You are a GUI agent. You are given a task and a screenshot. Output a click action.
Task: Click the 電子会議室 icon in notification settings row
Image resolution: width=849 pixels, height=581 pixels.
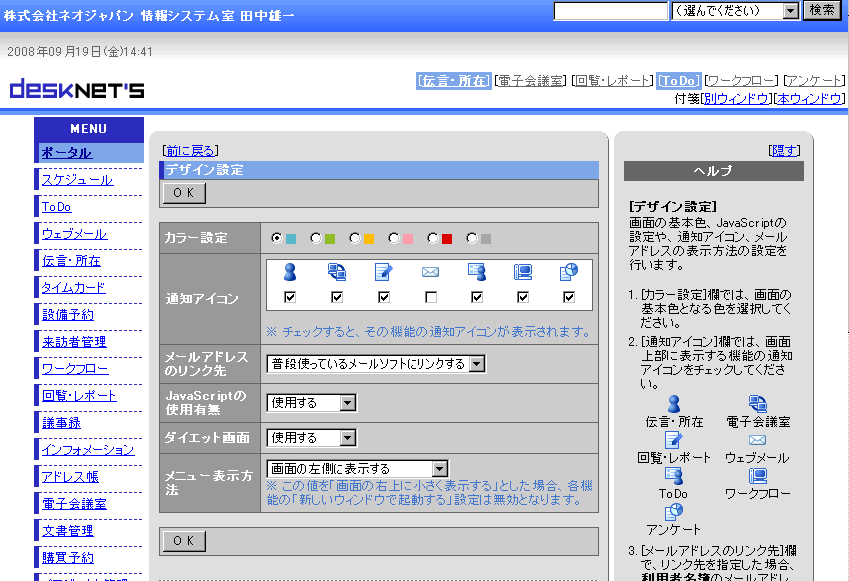[x=337, y=271]
